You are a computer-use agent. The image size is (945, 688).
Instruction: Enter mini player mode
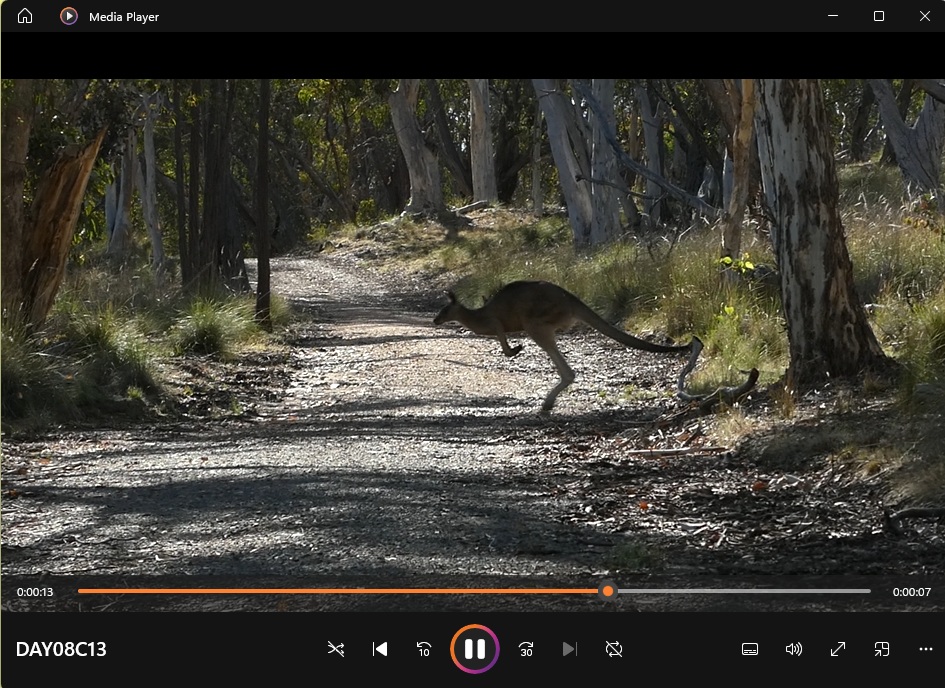(x=882, y=649)
